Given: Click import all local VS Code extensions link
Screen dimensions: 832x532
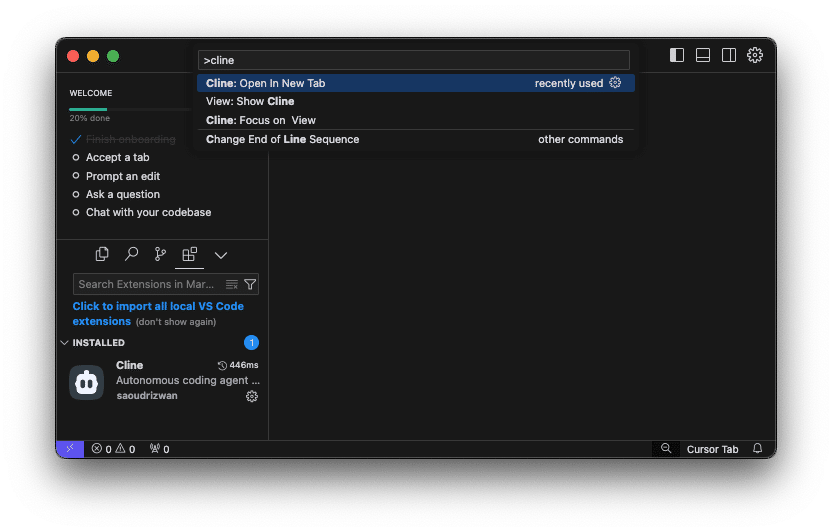Looking at the screenshot, I should (158, 313).
